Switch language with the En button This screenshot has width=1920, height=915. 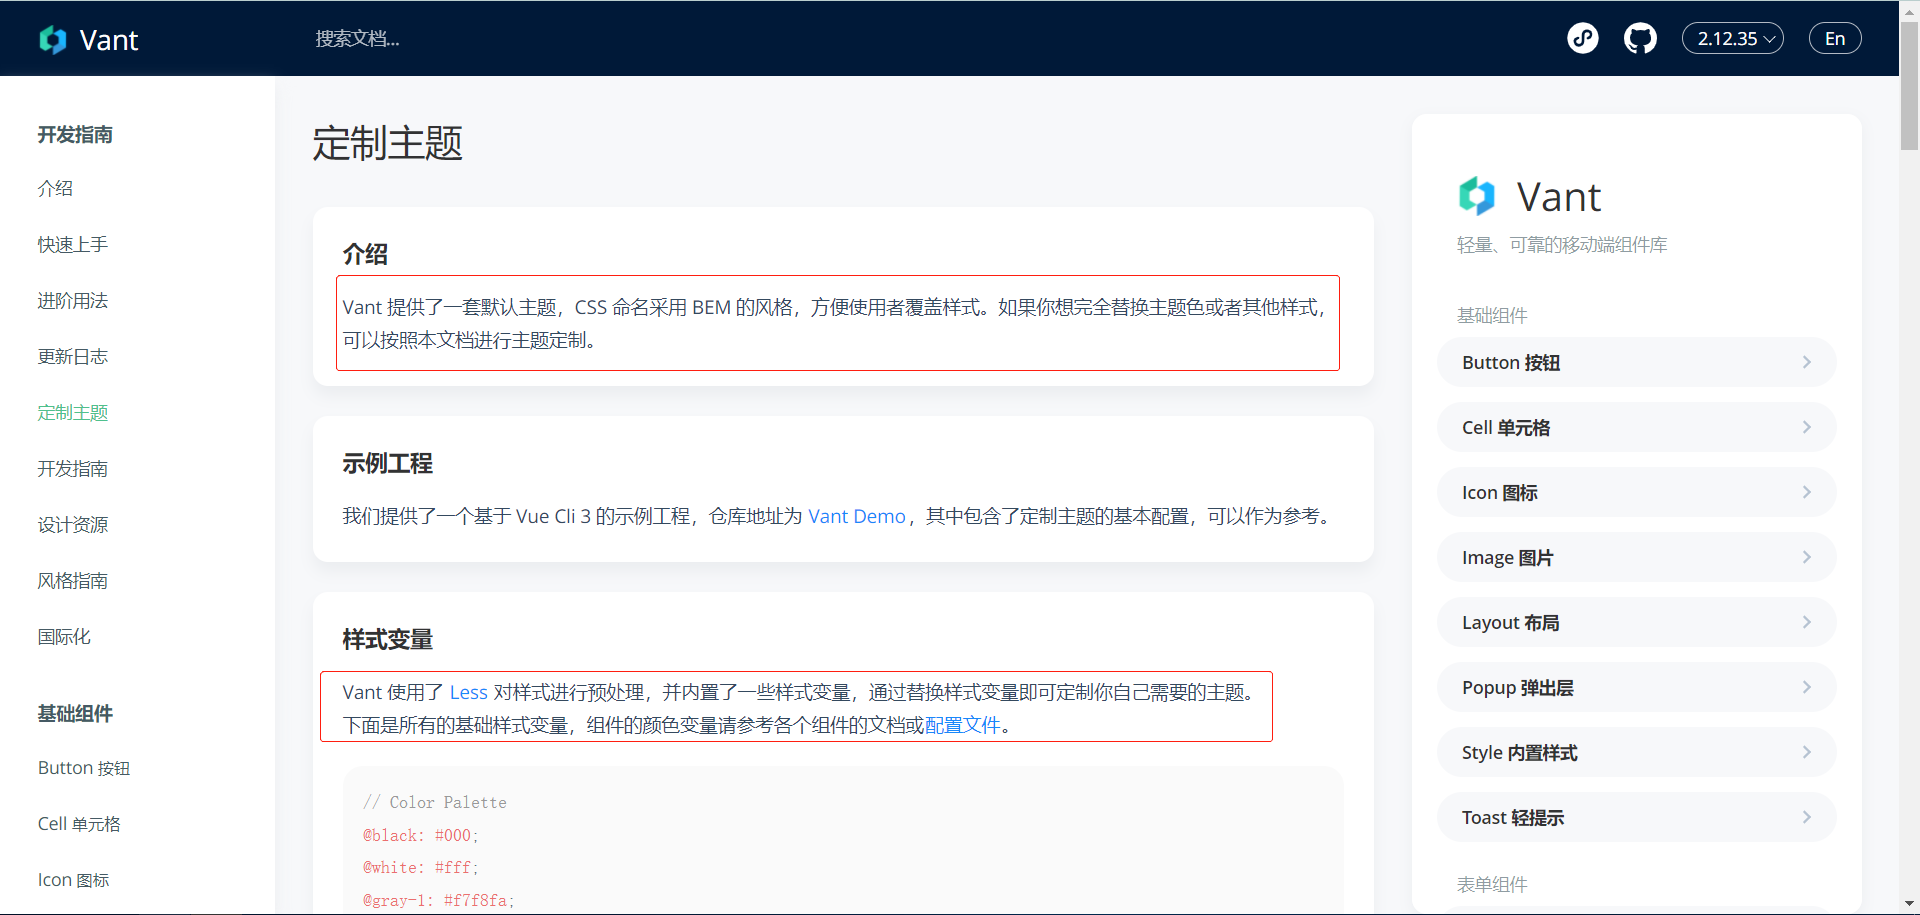(x=1835, y=38)
